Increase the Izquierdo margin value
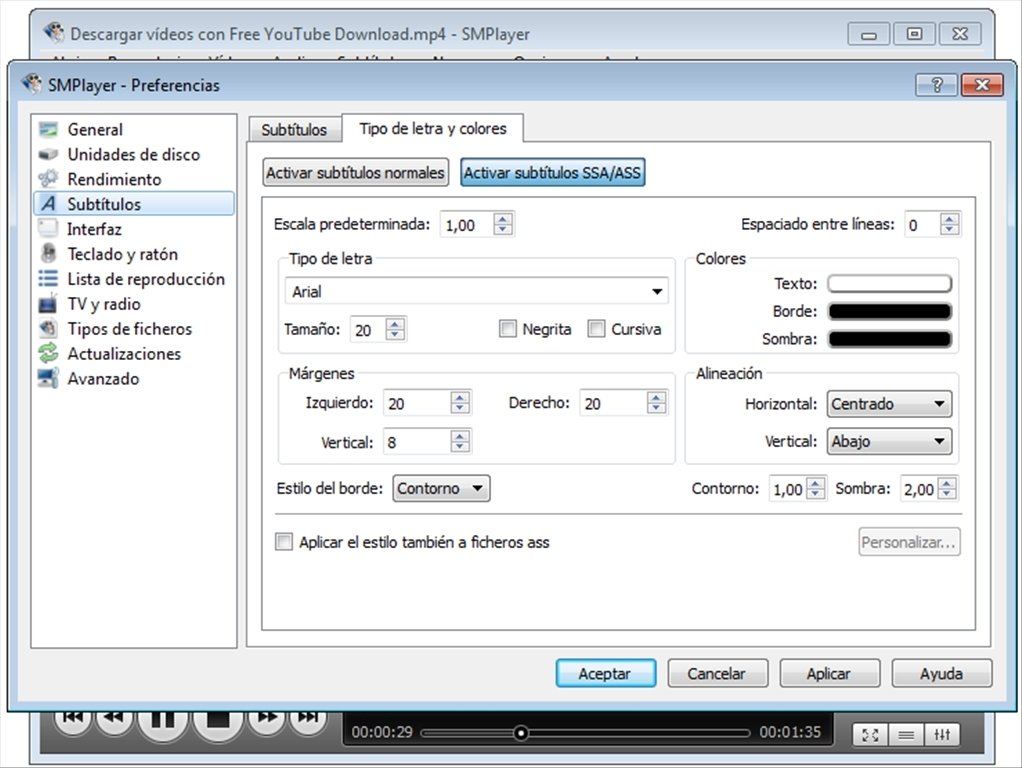 (460, 397)
